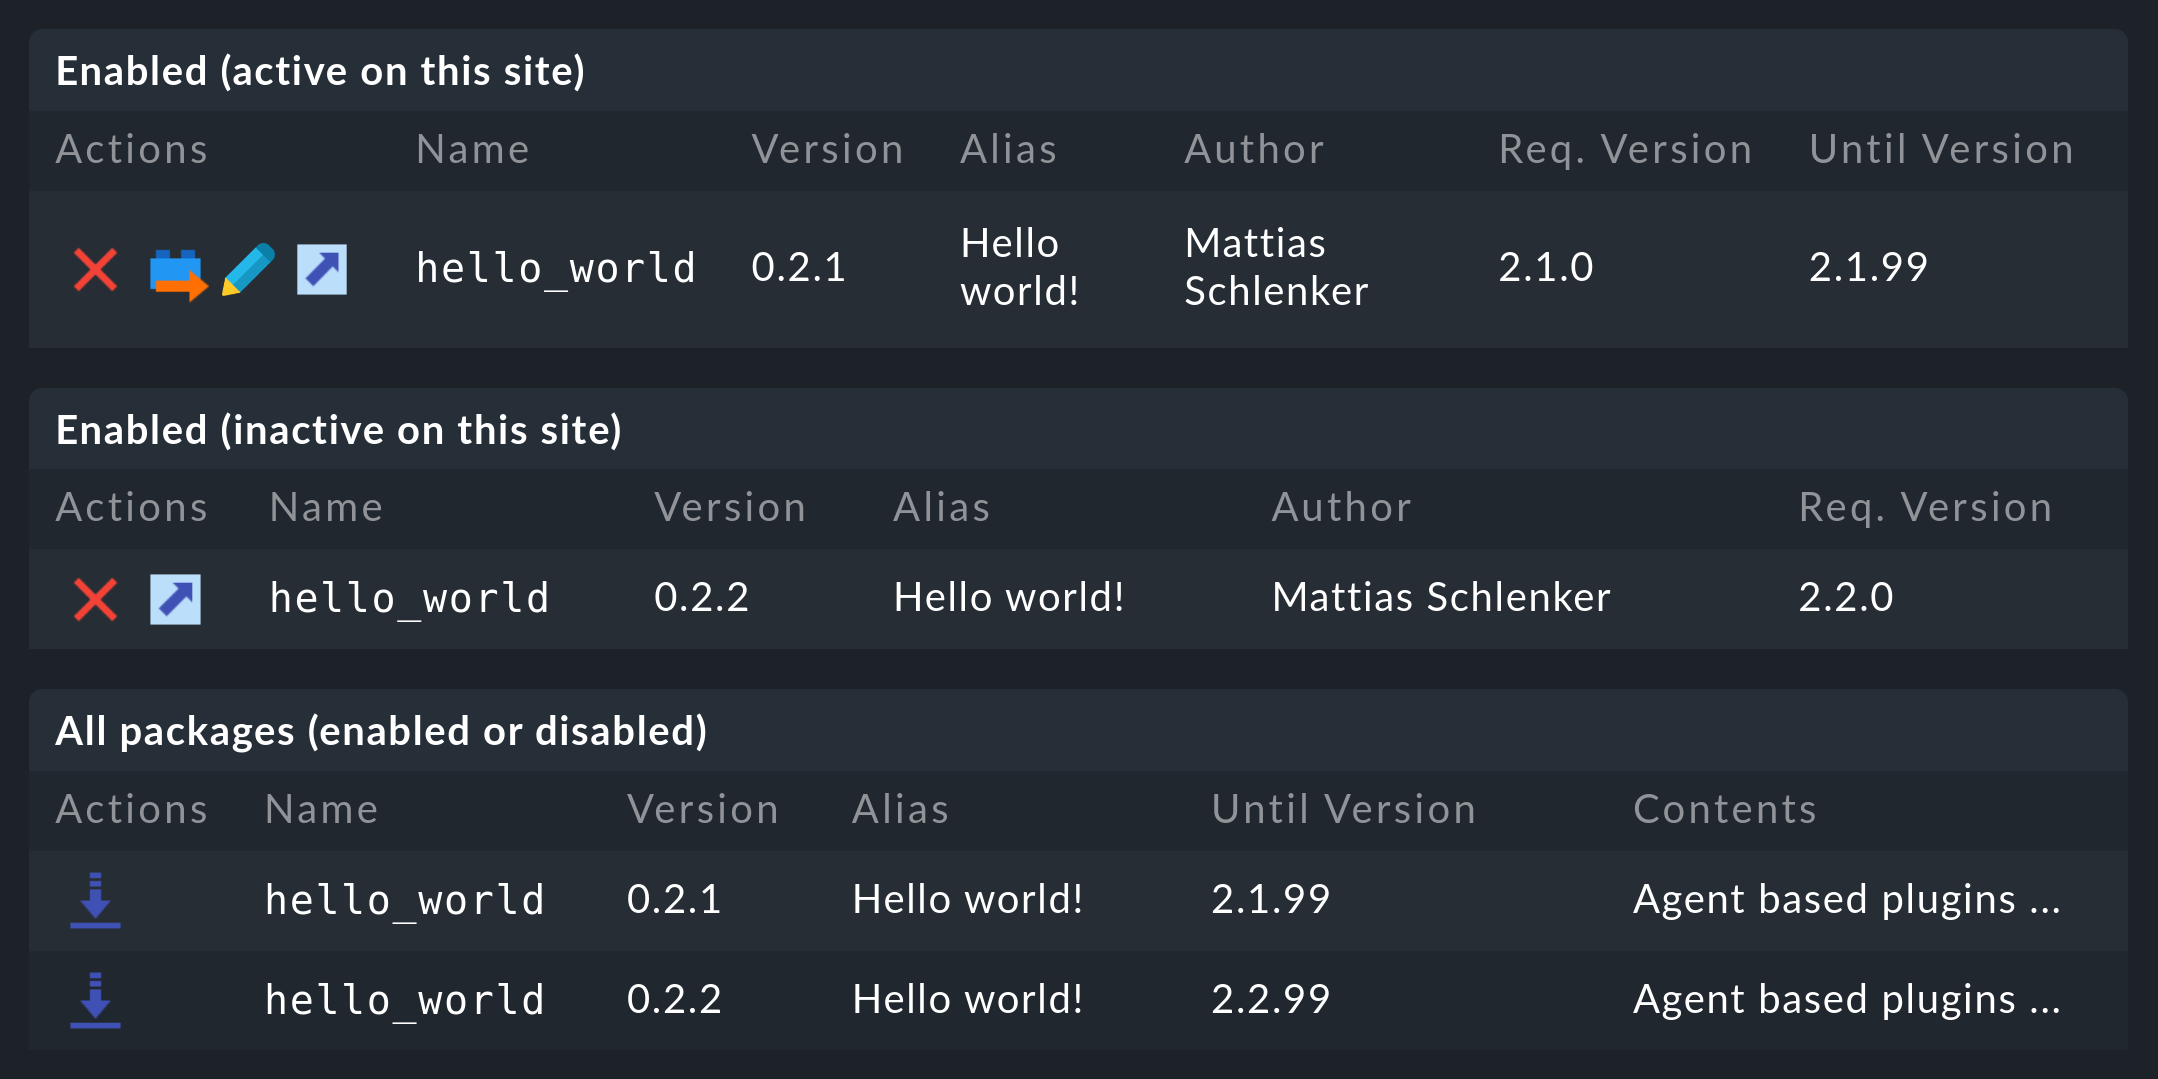This screenshot has width=2158, height=1079.
Task: Click Contents text for hello_world 0.2.2
Action: pos(1846,1000)
